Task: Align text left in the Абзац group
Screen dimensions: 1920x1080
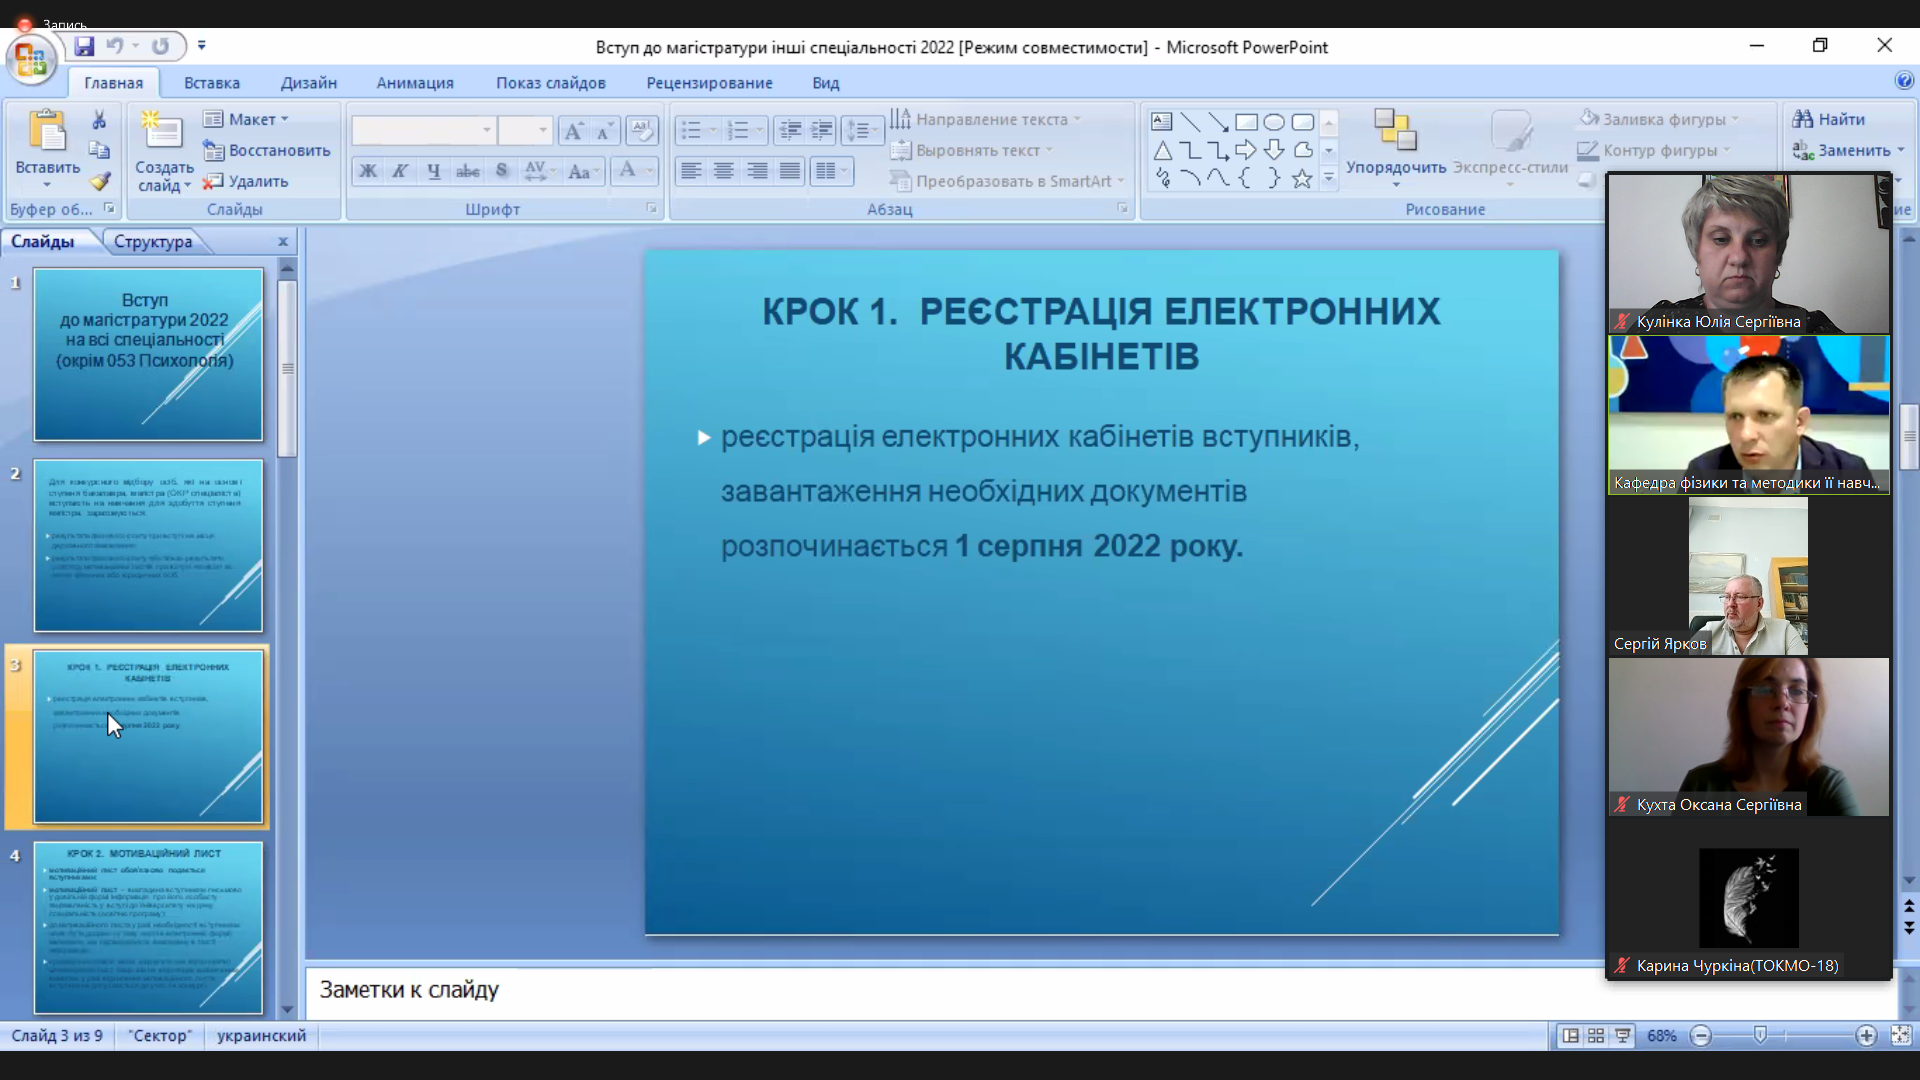Action: (x=691, y=171)
